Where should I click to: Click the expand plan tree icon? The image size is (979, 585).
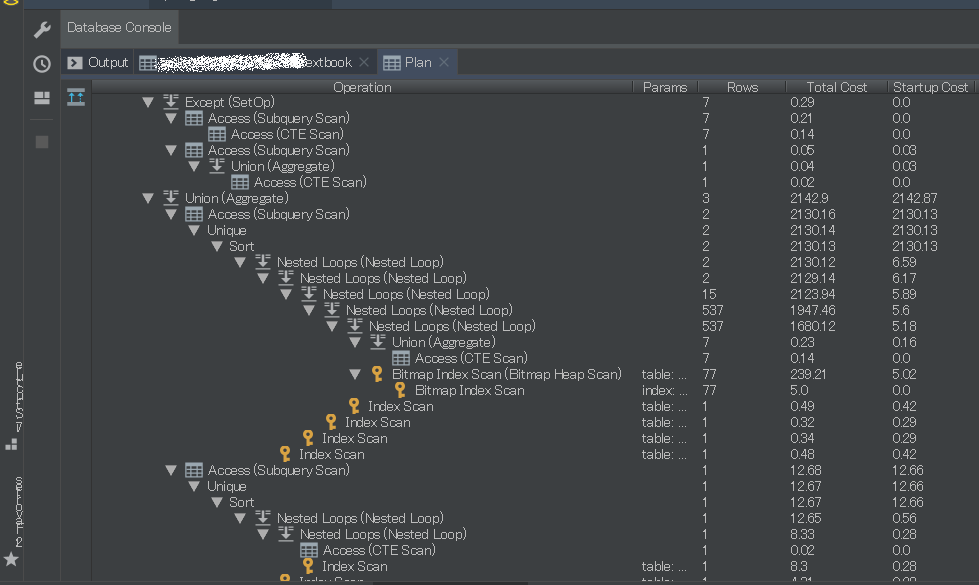coord(76,97)
